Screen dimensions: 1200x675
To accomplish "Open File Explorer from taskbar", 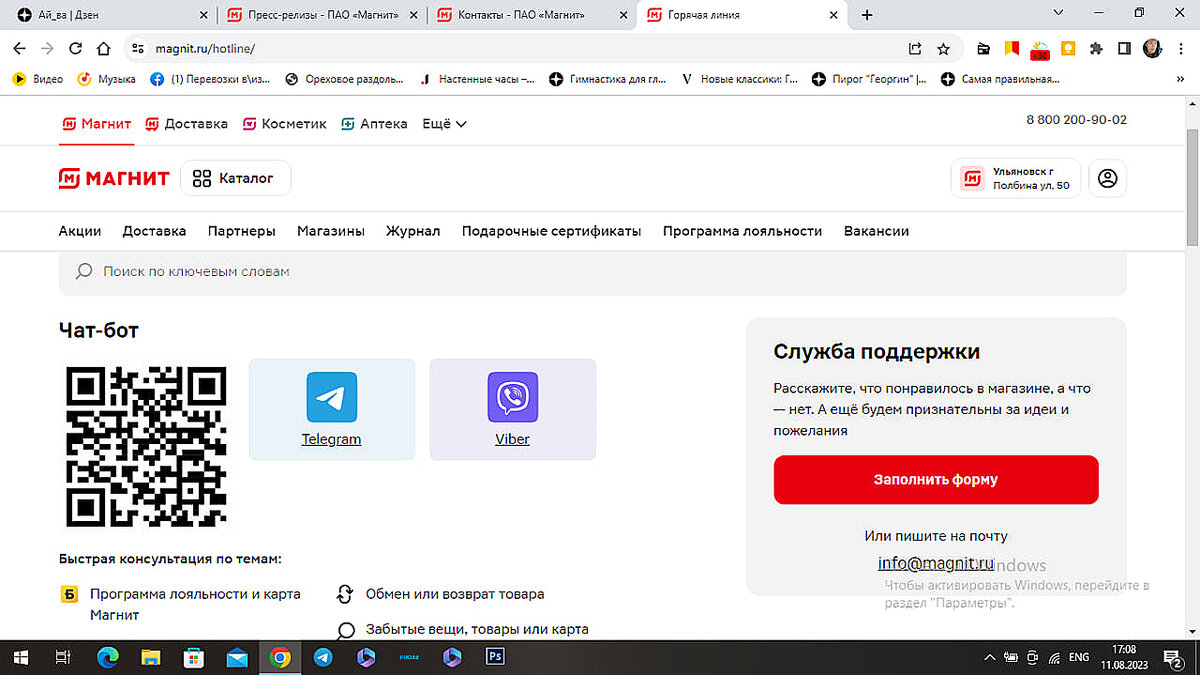I will click(x=151, y=657).
